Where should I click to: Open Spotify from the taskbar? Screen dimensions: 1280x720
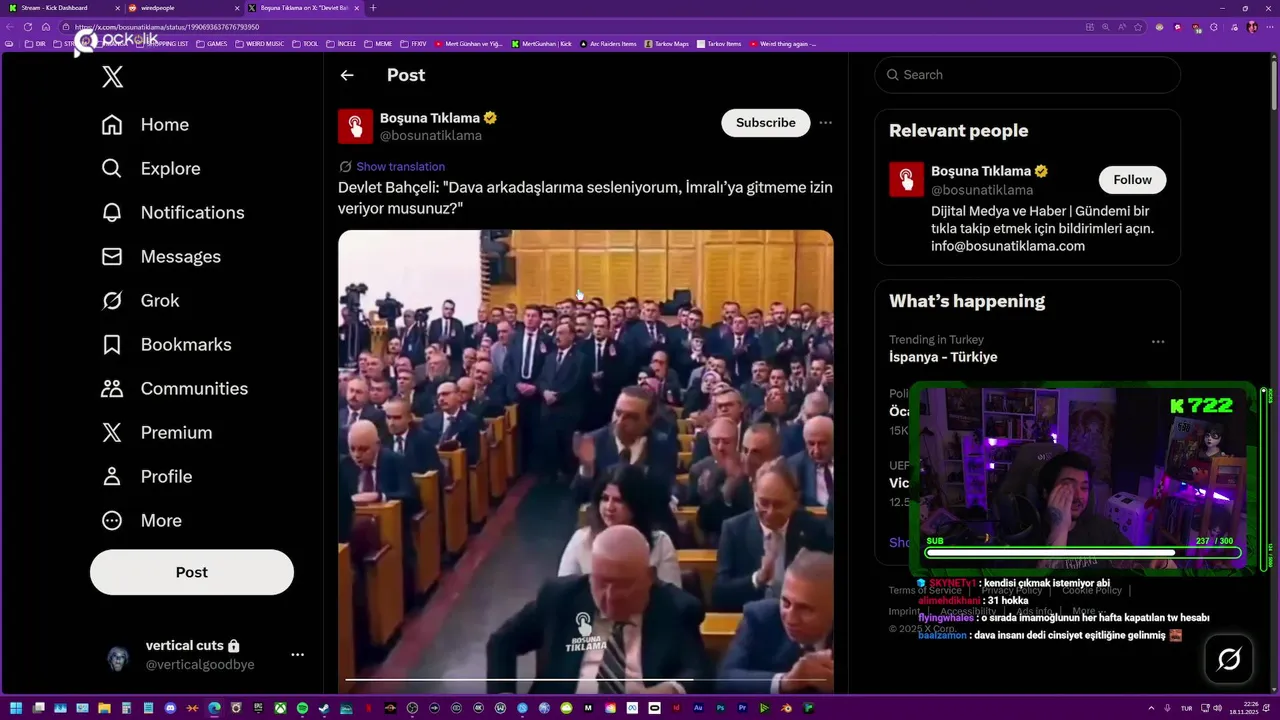302,708
